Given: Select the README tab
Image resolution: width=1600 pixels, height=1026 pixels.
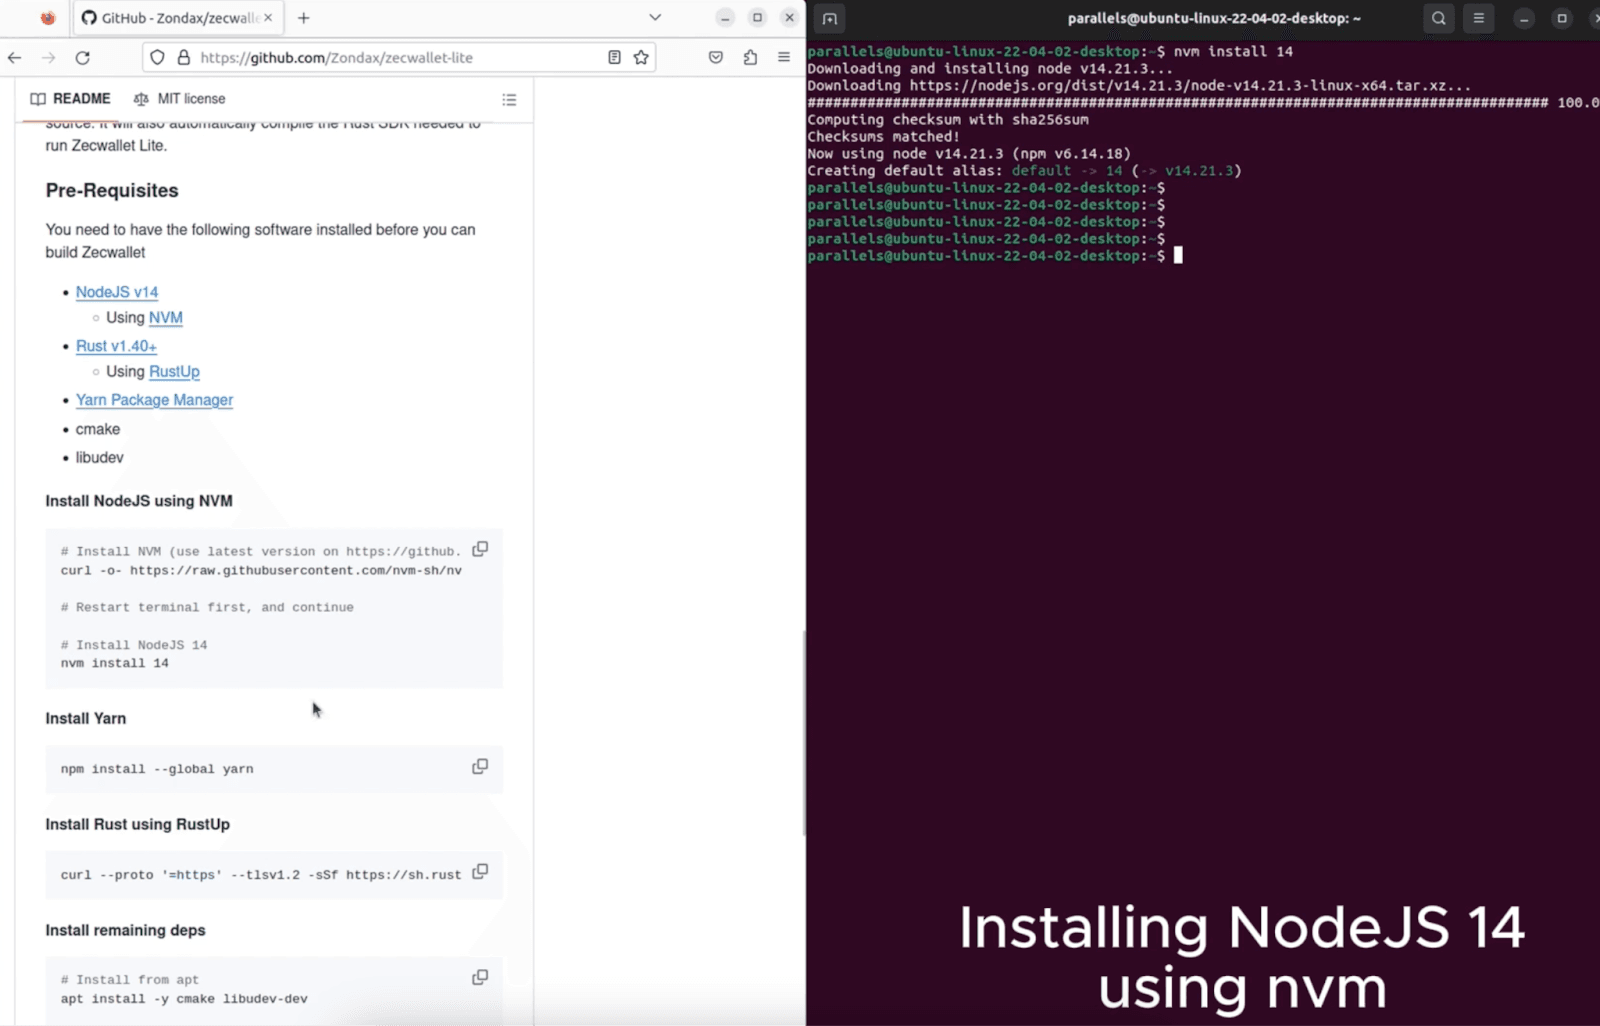Looking at the screenshot, I should point(70,99).
